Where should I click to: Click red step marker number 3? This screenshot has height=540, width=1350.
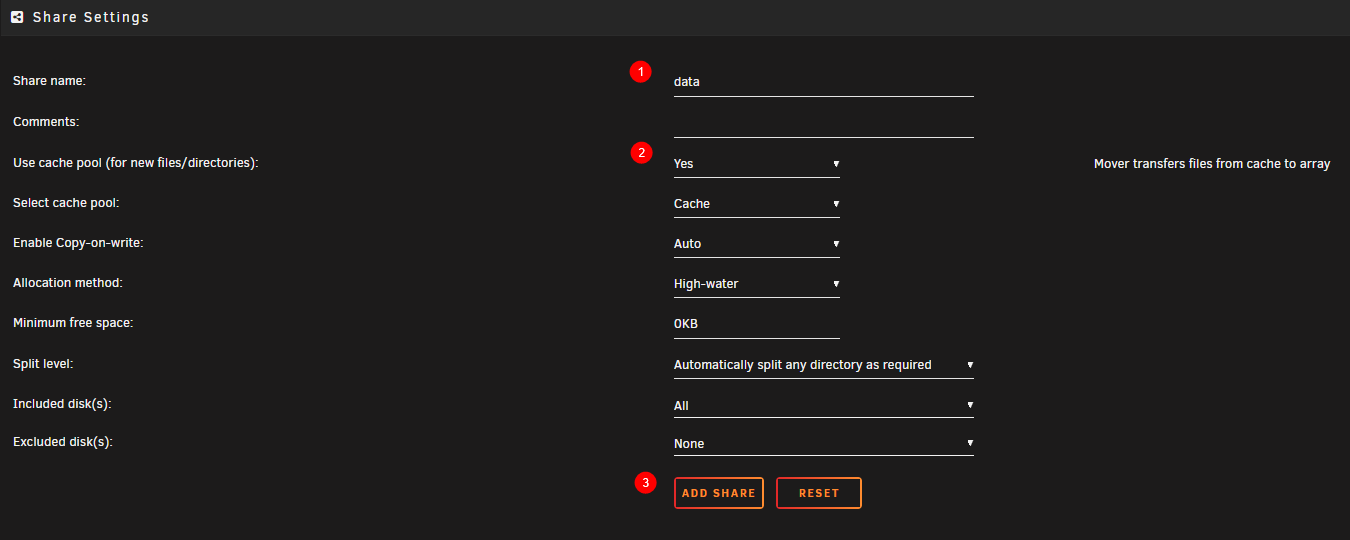click(x=646, y=483)
